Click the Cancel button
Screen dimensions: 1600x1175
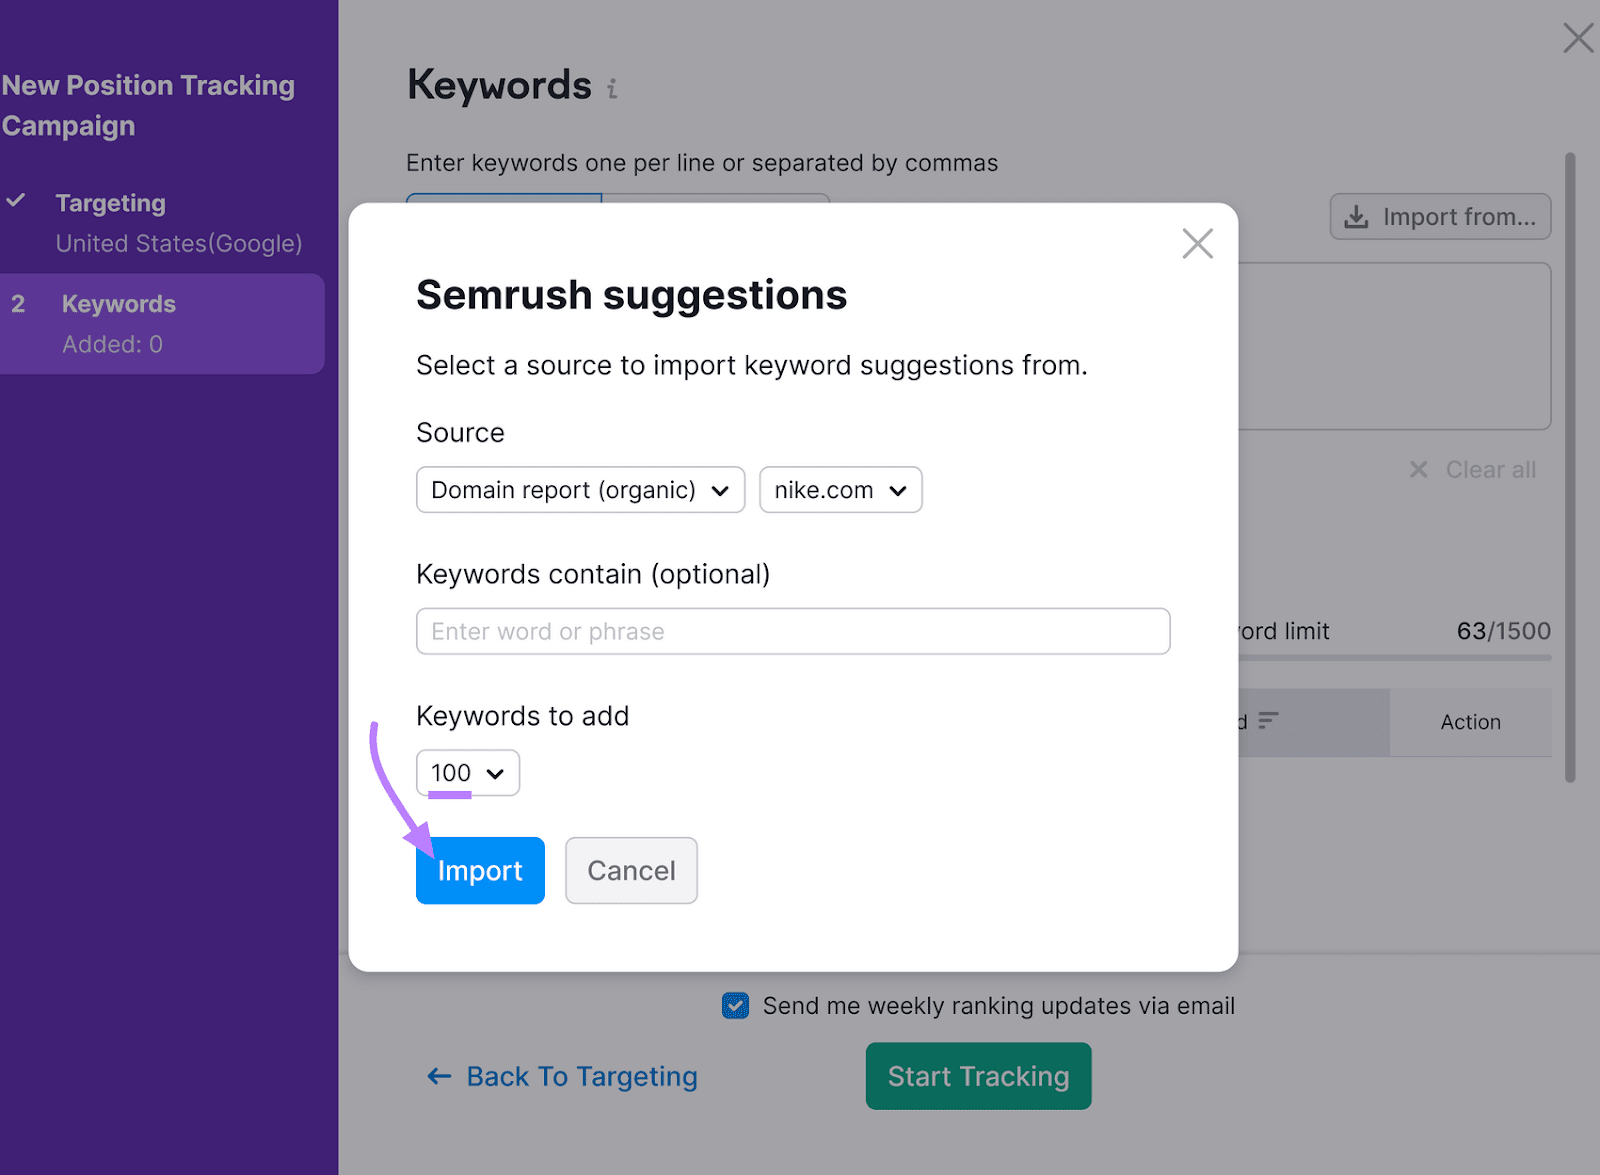point(631,871)
